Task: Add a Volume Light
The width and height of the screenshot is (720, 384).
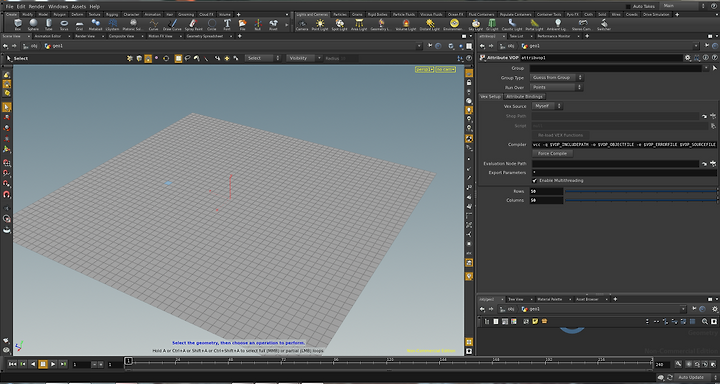Action: click(x=406, y=24)
